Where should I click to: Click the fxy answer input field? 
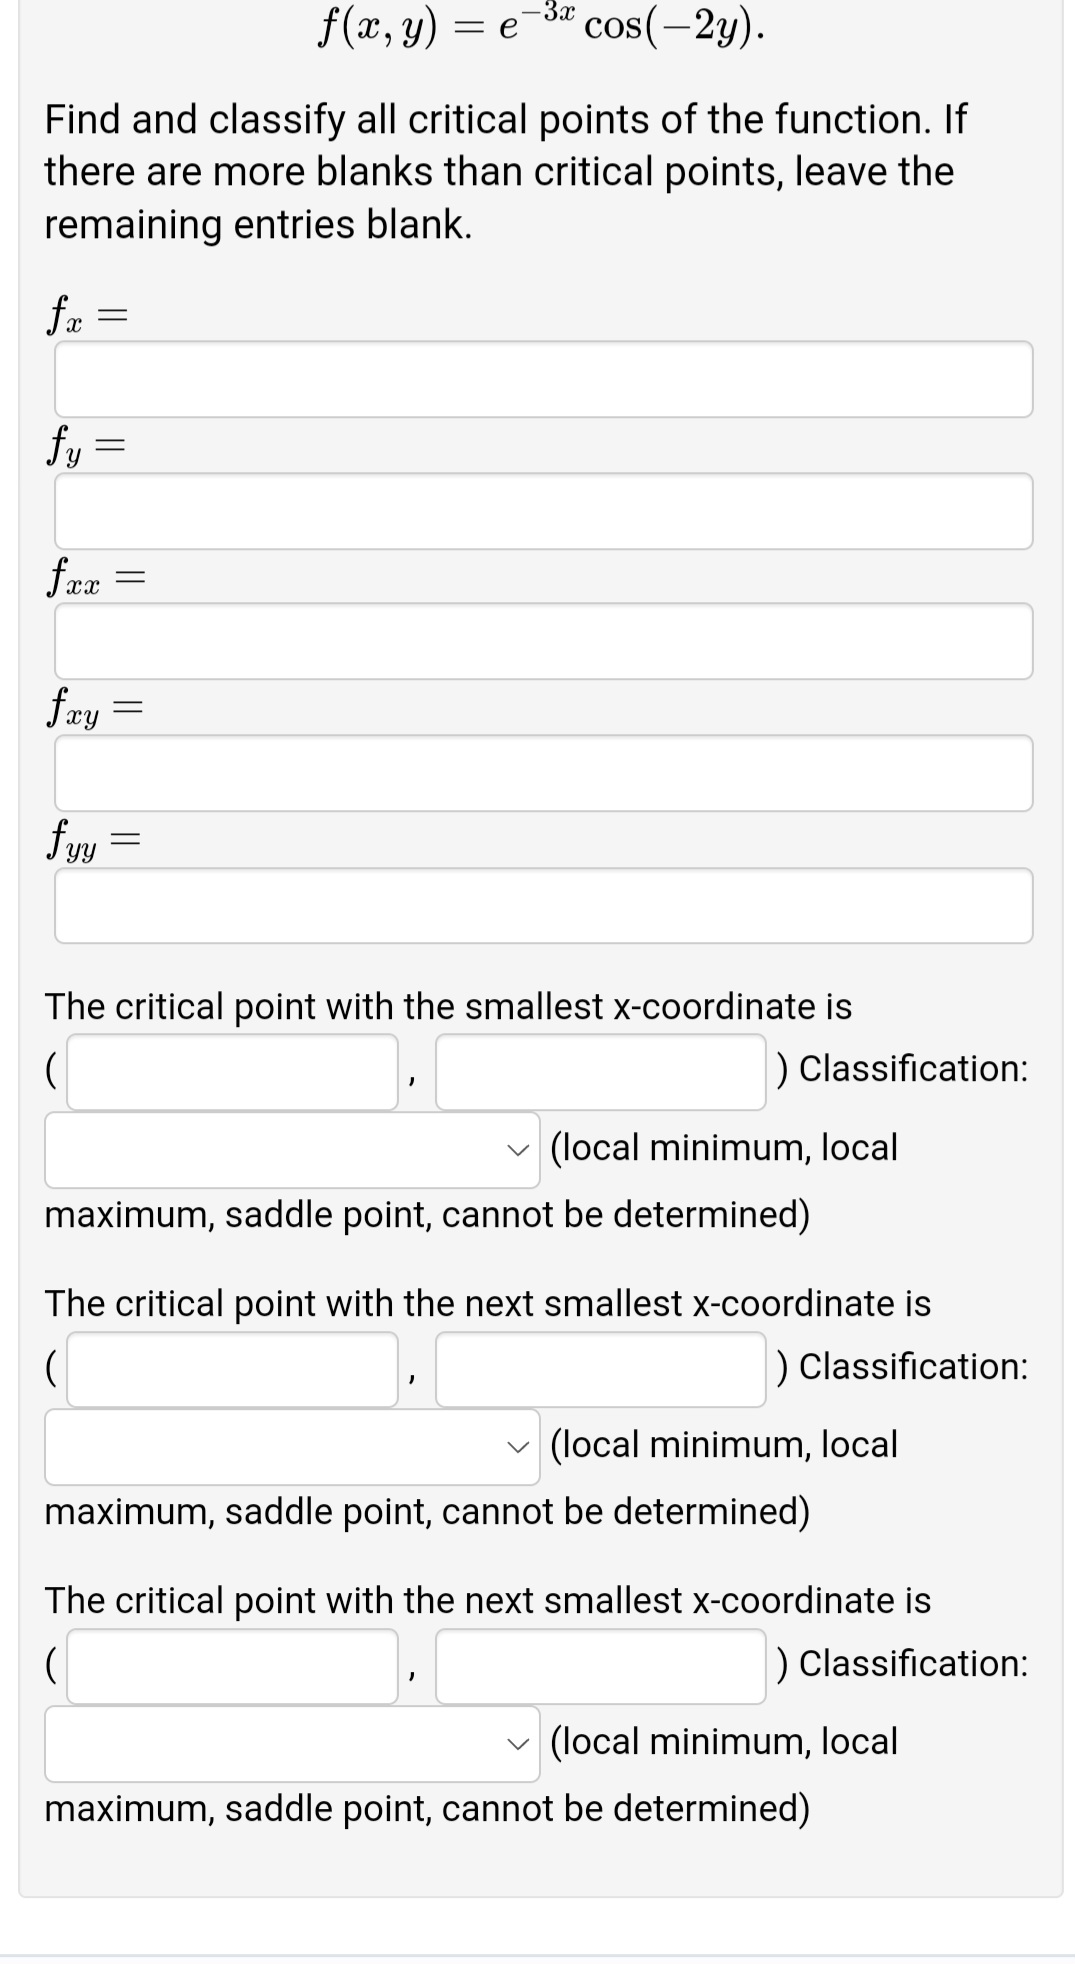(543, 773)
